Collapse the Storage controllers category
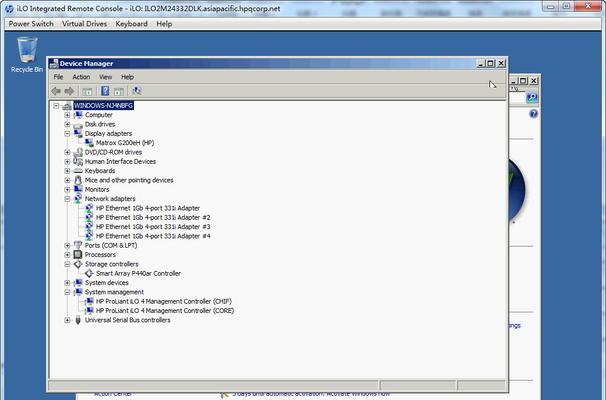Viewport: 606px width, 400px height. click(x=67, y=264)
